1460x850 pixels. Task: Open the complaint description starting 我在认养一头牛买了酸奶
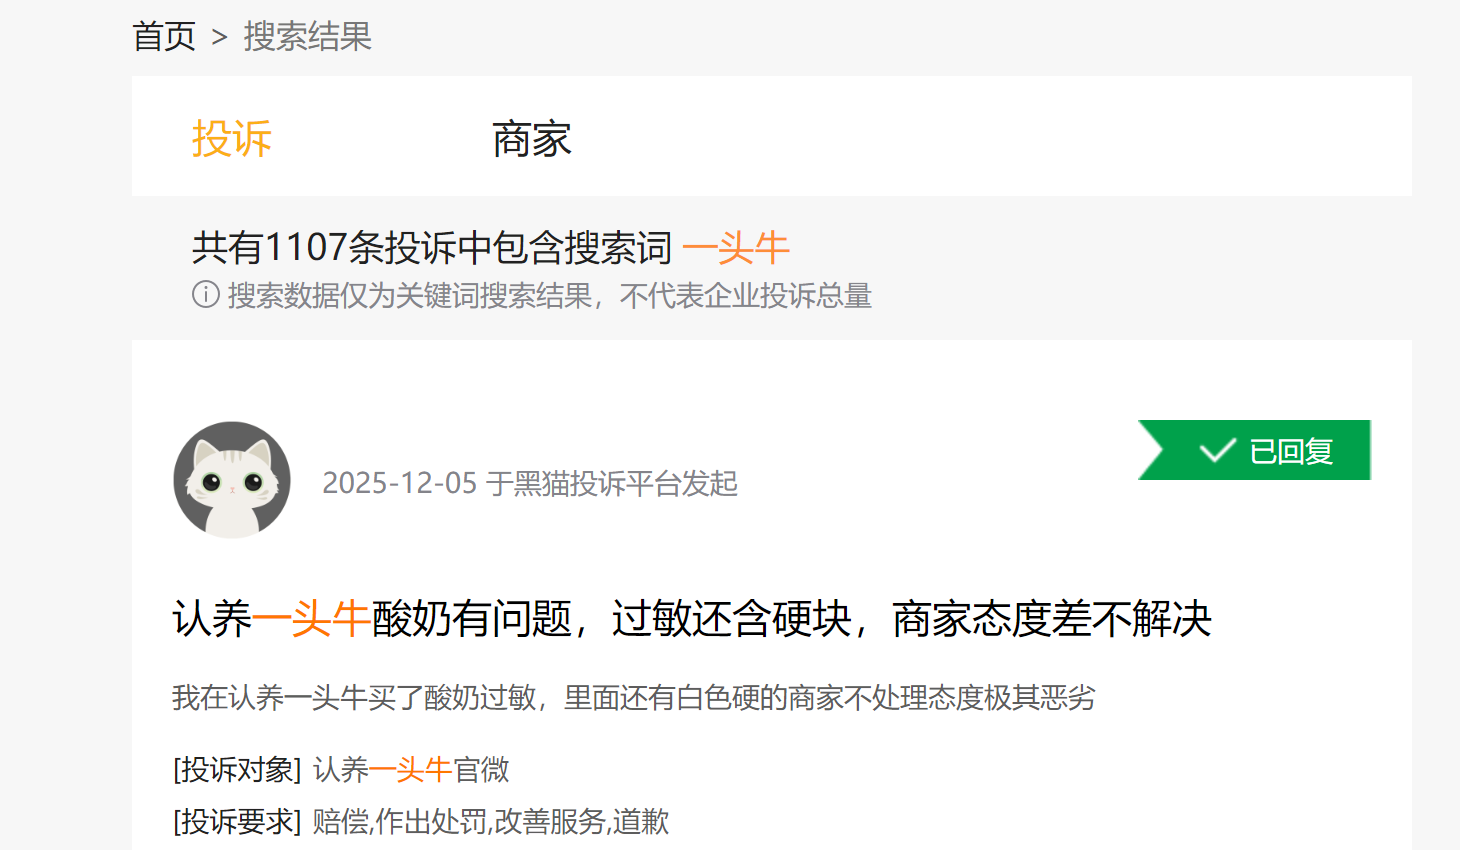(x=634, y=697)
